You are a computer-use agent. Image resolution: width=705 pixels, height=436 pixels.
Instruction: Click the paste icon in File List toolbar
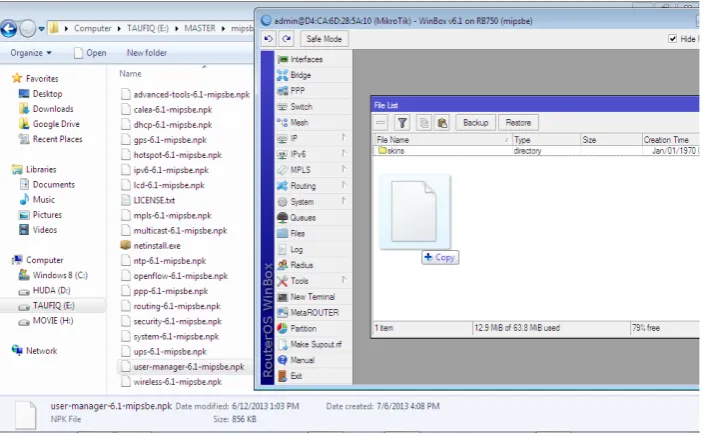[x=442, y=123]
